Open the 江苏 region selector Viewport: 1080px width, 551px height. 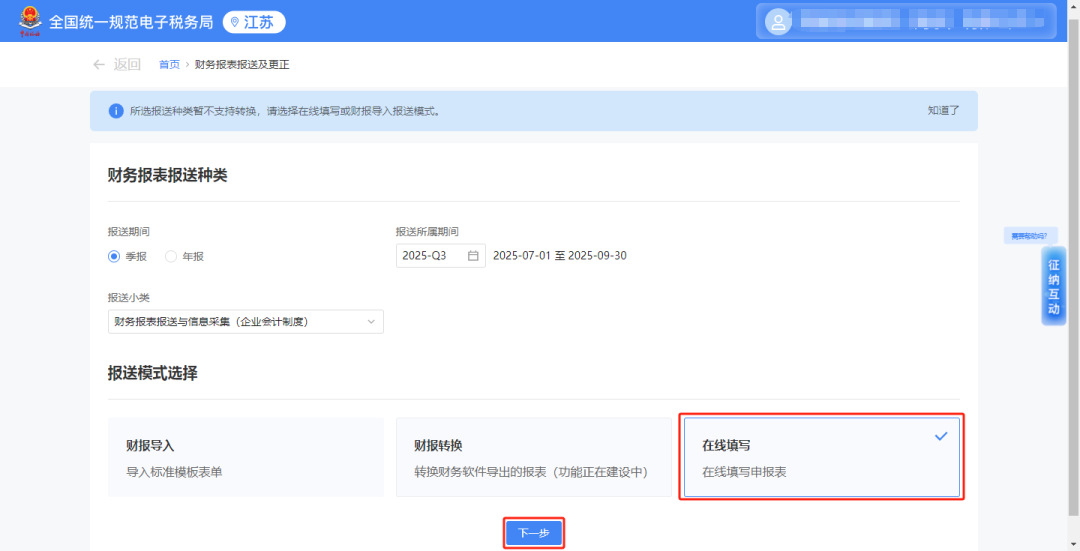pos(254,22)
